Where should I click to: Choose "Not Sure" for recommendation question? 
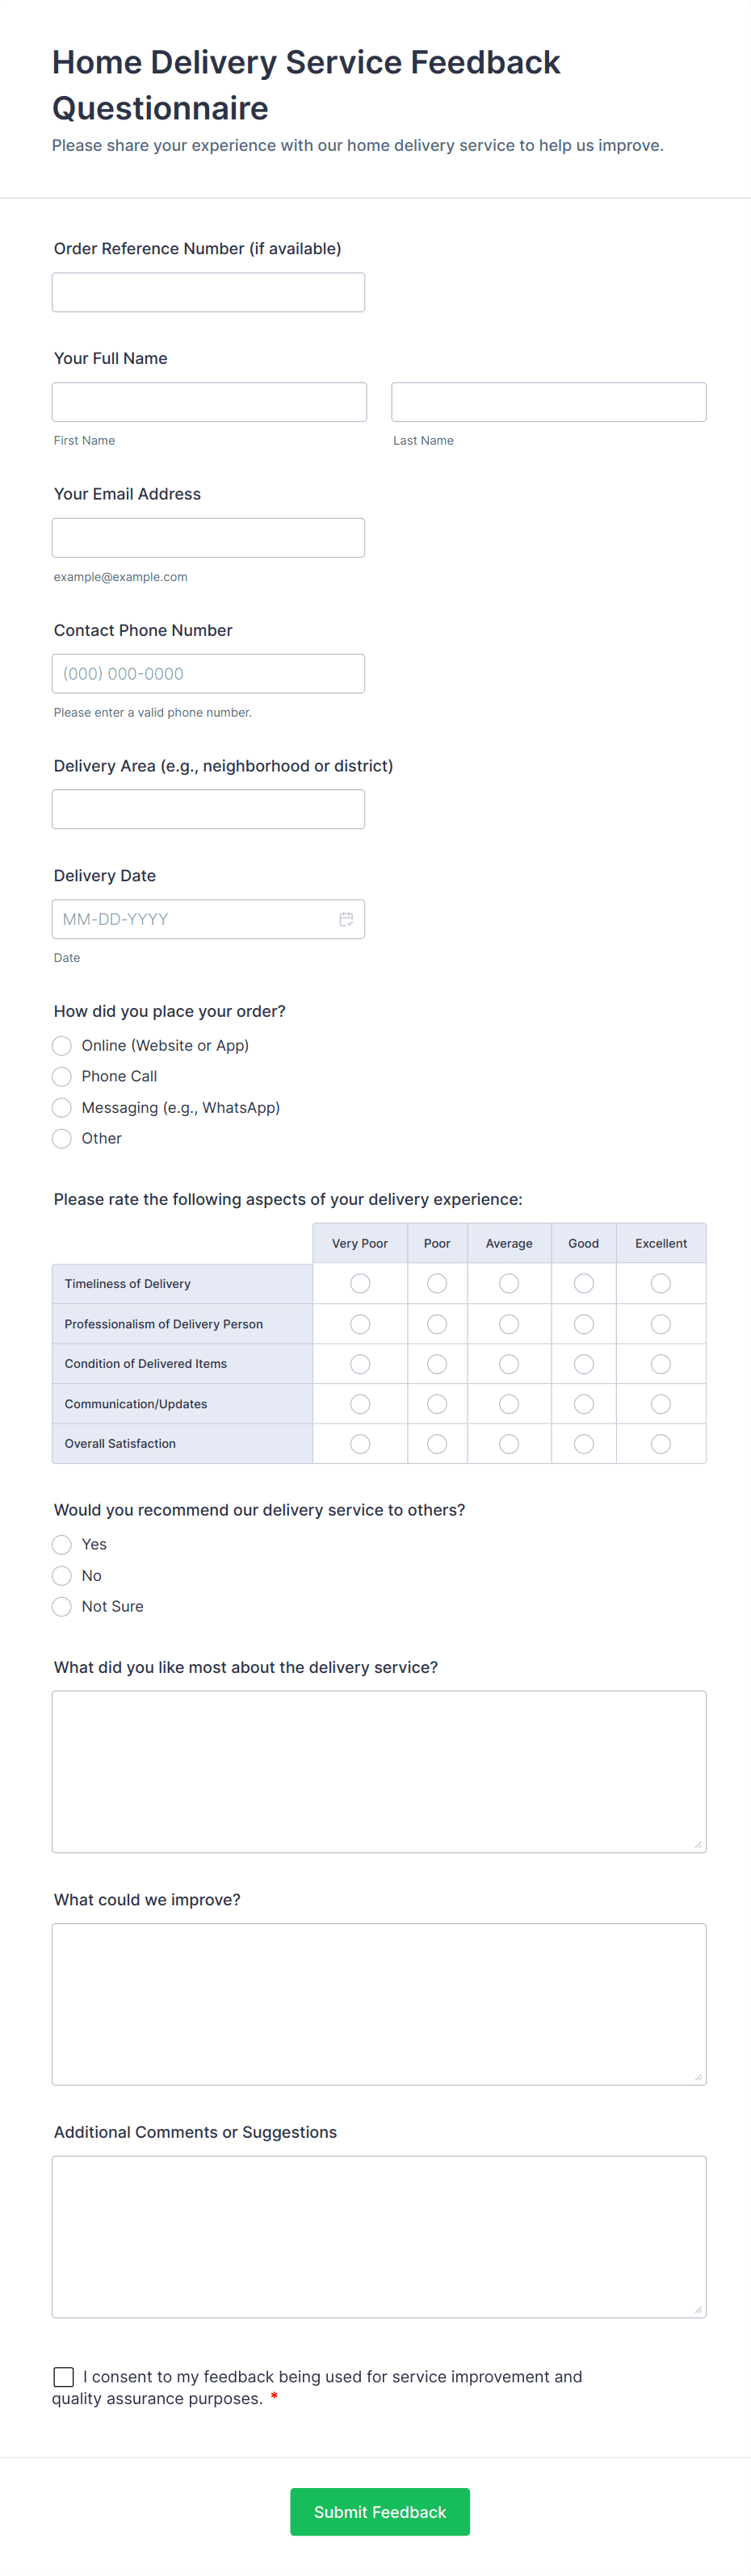[62, 1606]
